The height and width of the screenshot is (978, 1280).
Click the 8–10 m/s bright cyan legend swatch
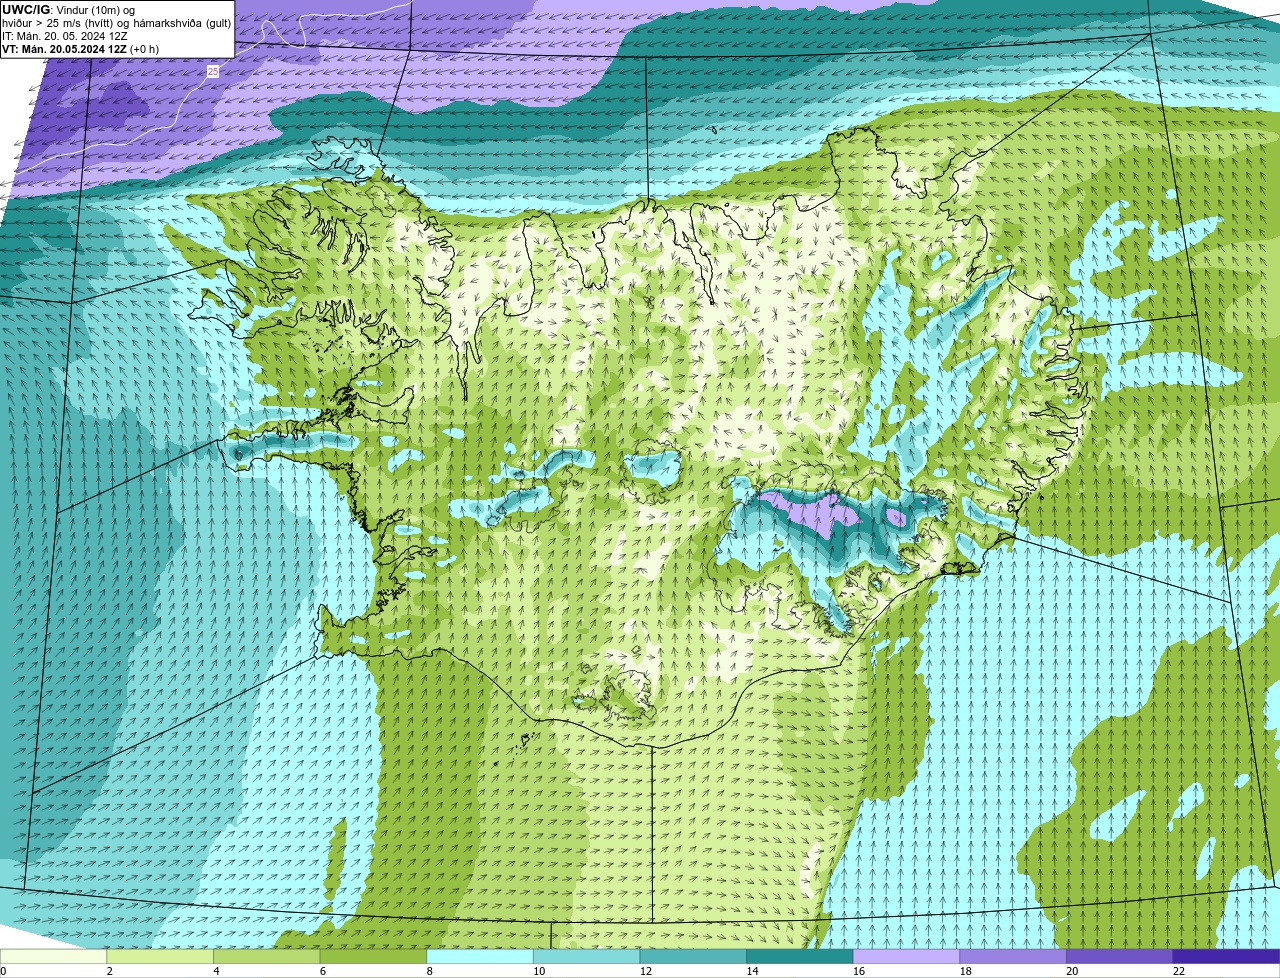coord(480,956)
